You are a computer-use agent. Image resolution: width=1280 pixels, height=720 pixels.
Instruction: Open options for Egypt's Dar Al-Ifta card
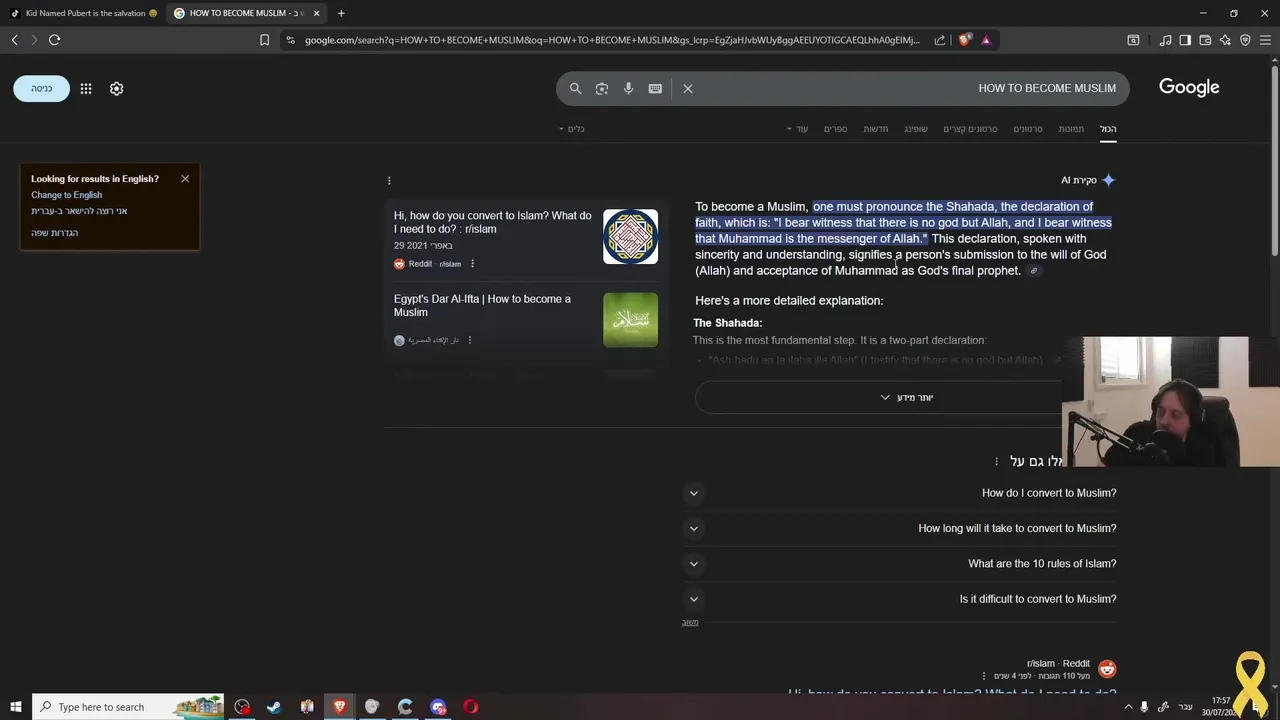tap(470, 340)
